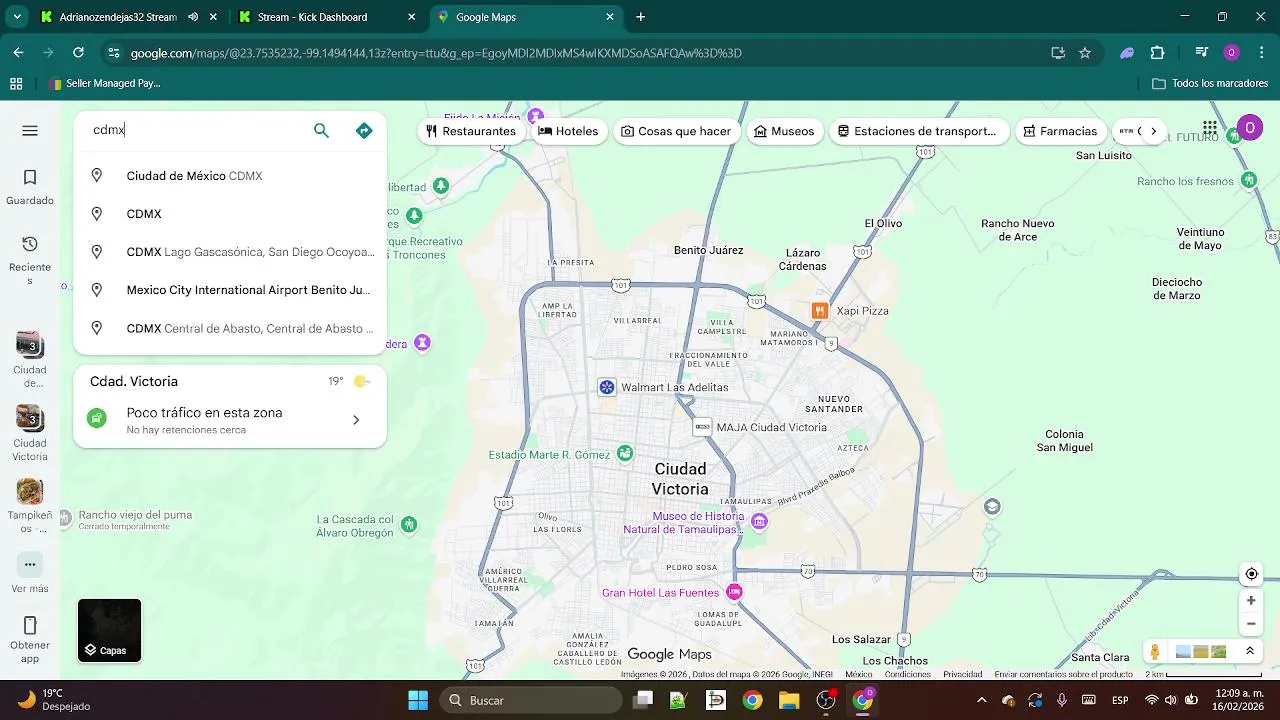Screen dimensions: 1280x720
Task: Open the Seller Managed Pay bookmark
Action: (104, 84)
